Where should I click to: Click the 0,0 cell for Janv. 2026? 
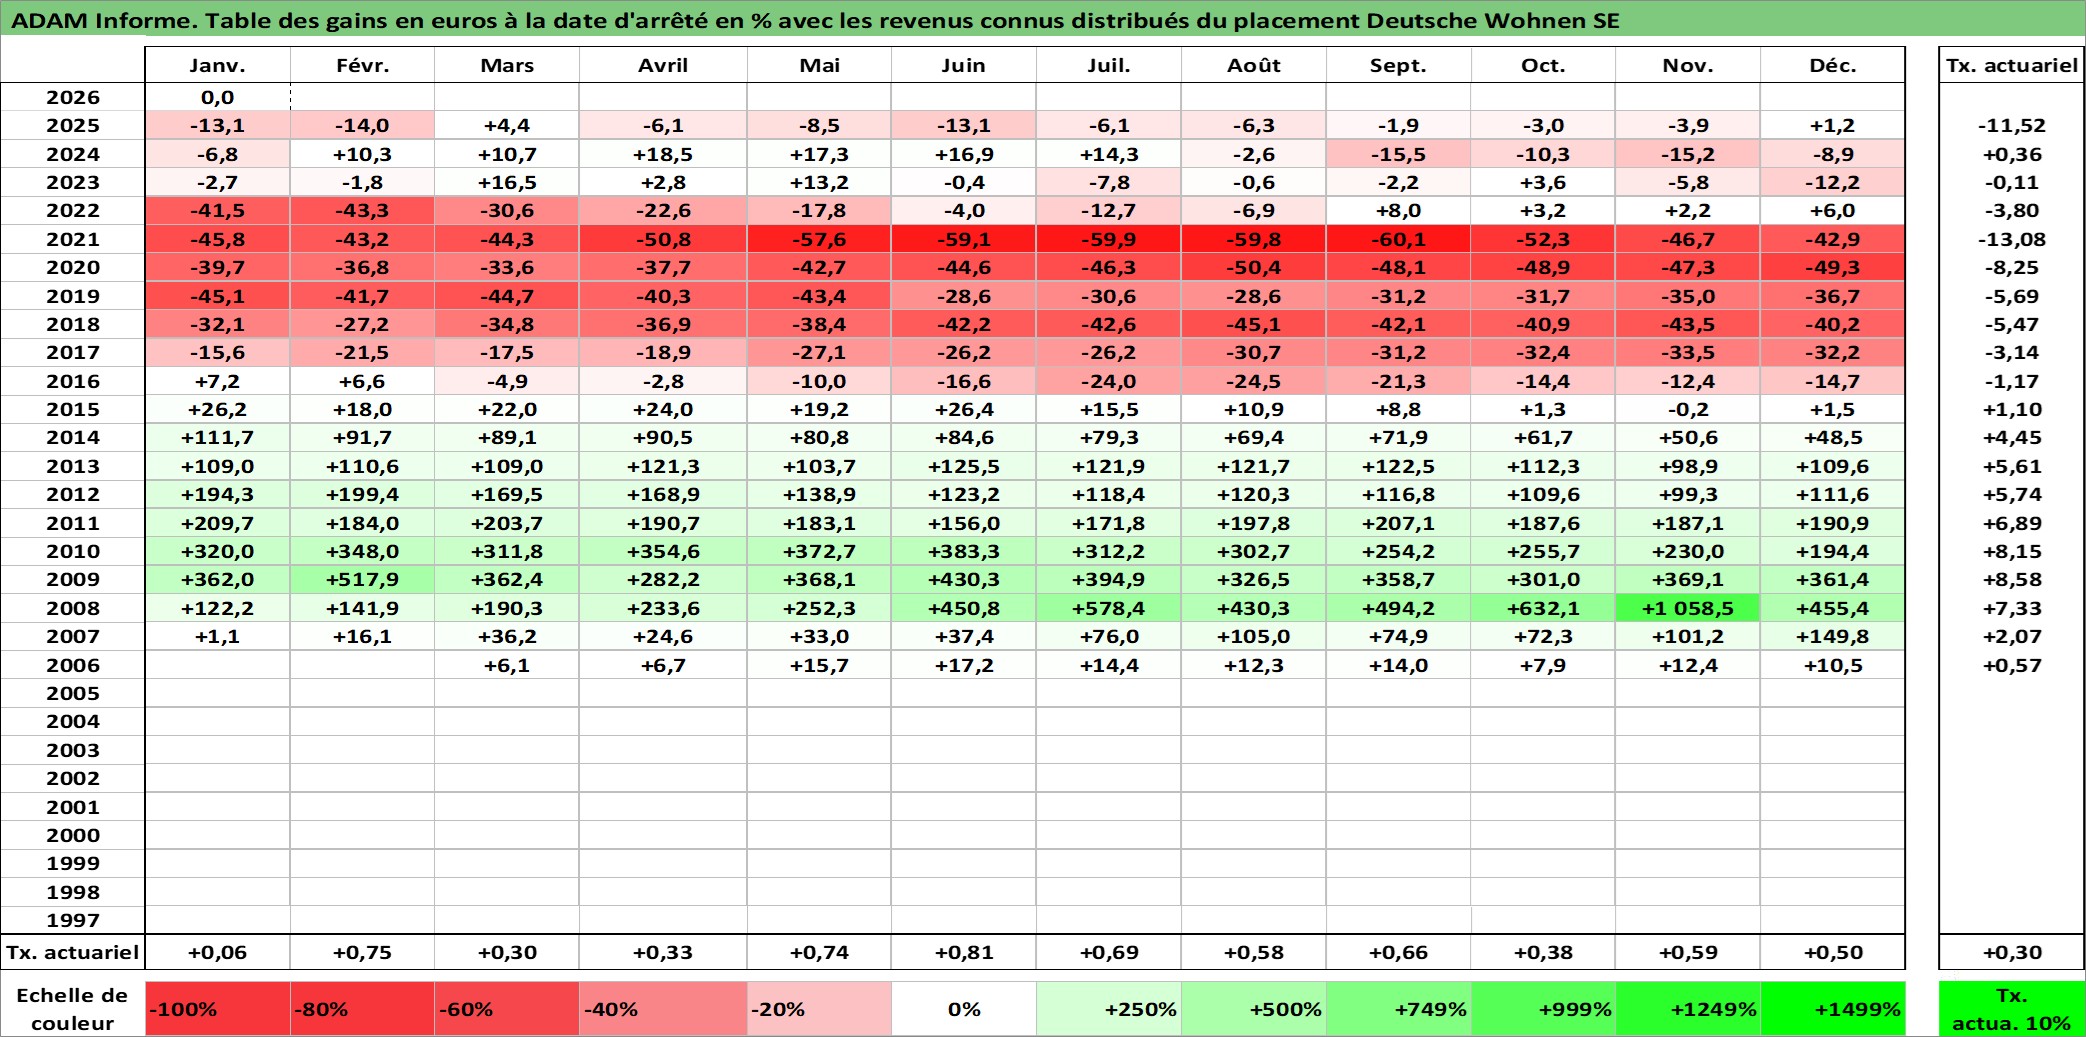pos(218,97)
